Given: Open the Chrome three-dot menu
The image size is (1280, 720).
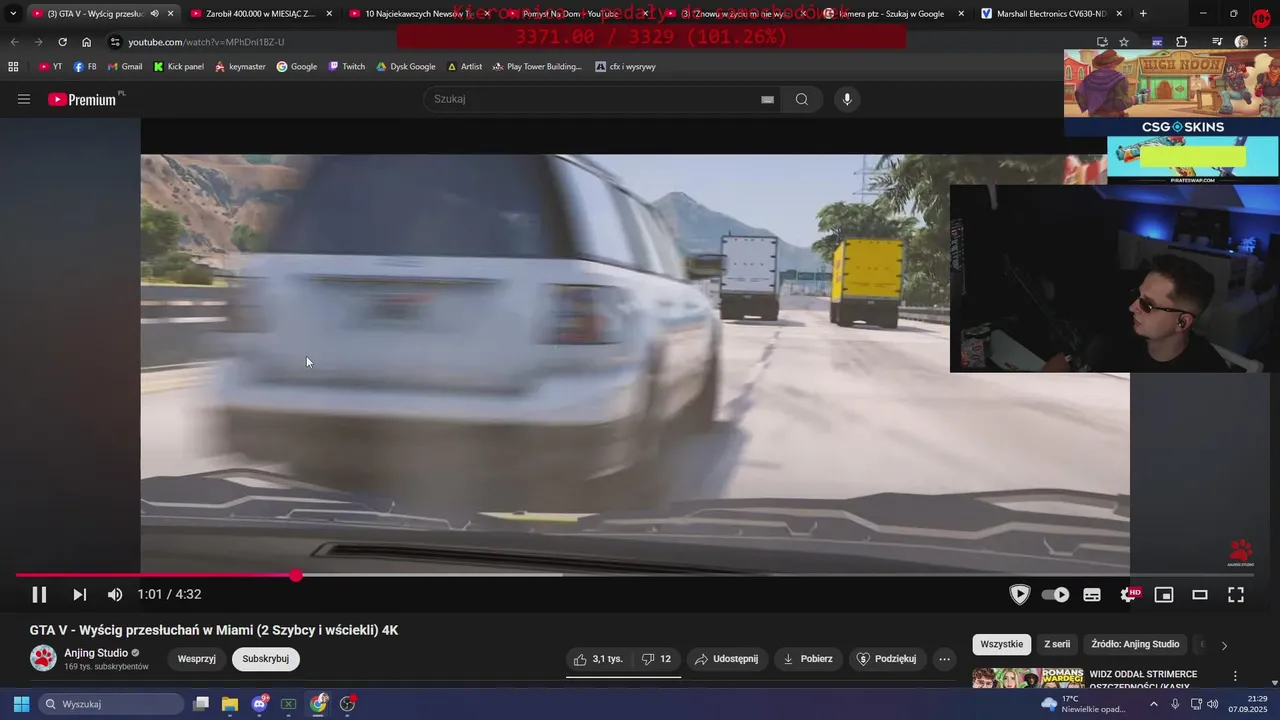Looking at the screenshot, I should (1265, 42).
